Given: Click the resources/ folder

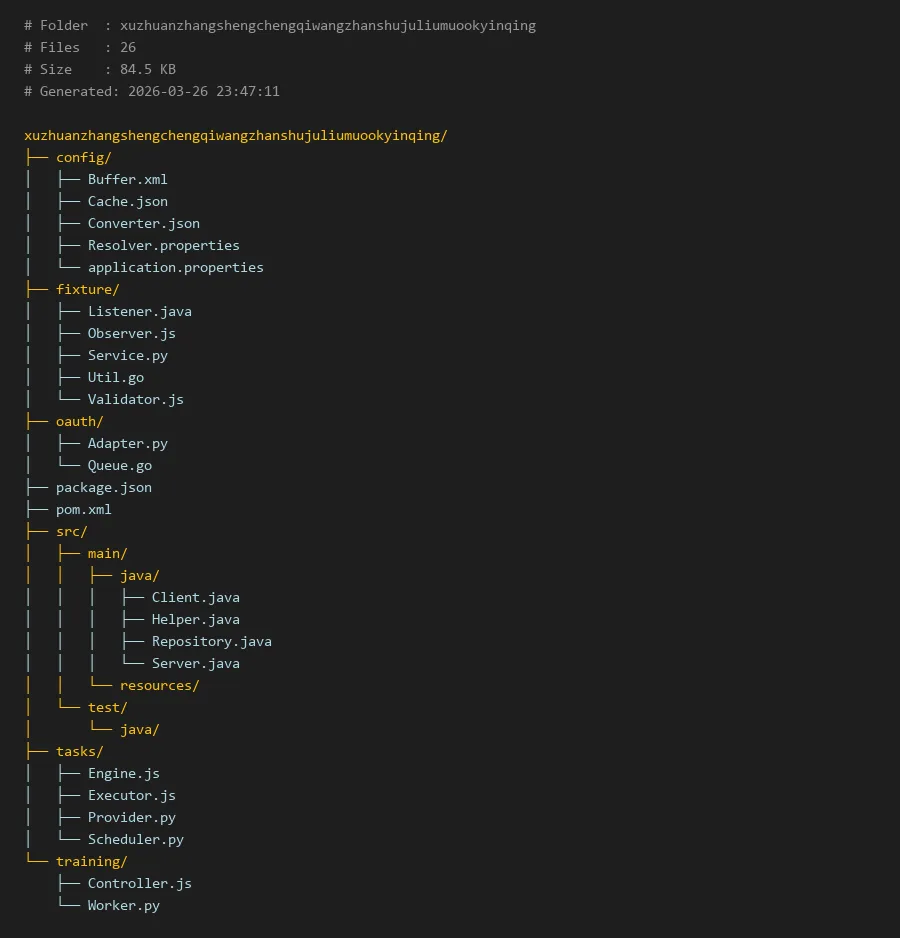Looking at the screenshot, I should [159, 685].
